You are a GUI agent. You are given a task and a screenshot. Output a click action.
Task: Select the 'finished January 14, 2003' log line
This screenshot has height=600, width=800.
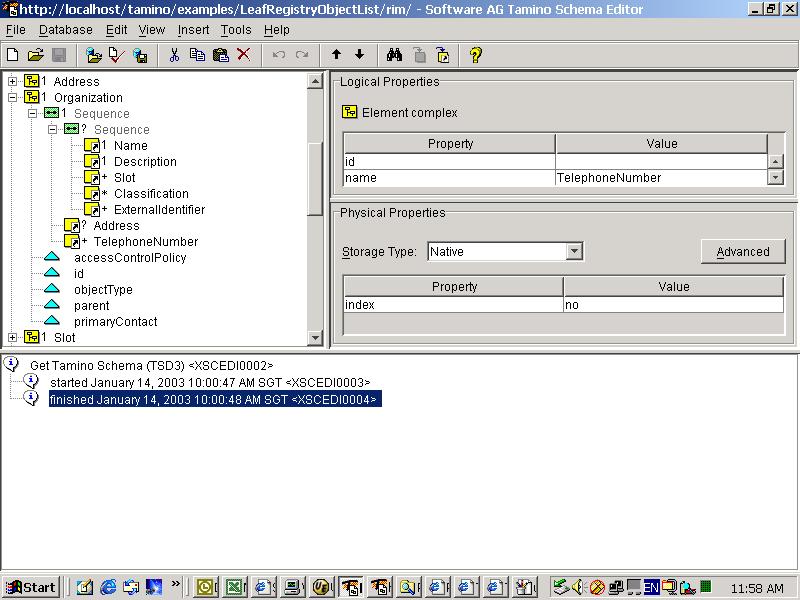(215, 399)
